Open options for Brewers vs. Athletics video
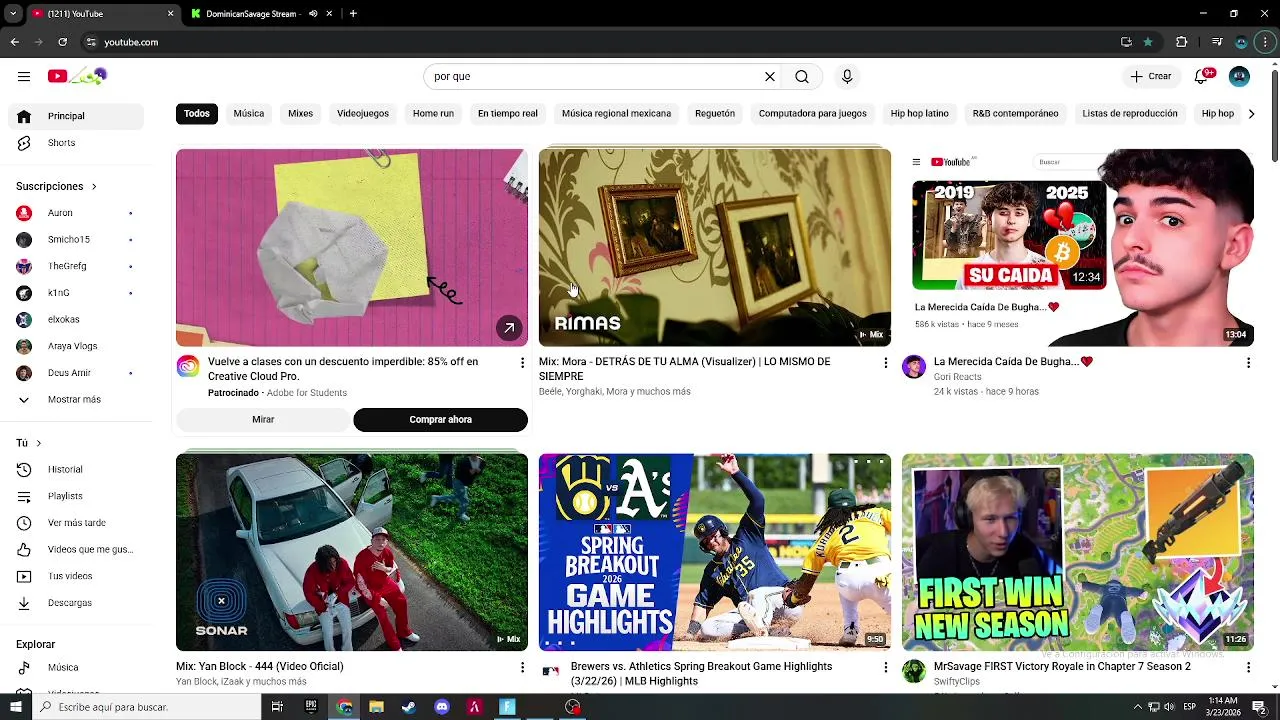The height and width of the screenshot is (720, 1280). (x=885, y=667)
